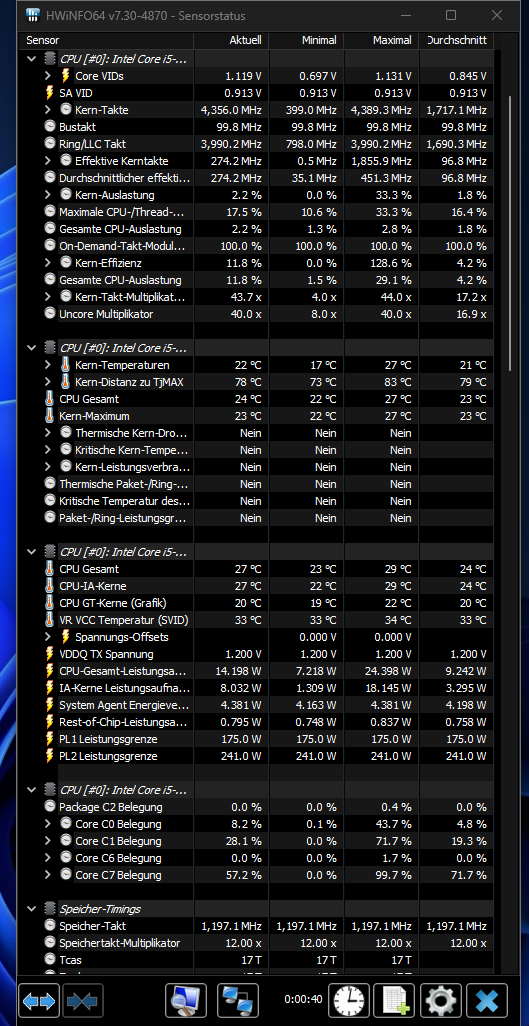529x1026 pixels.
Task: Select the IA-Kerne Leistungsaufna... row
Action: [x=257, y=688]
